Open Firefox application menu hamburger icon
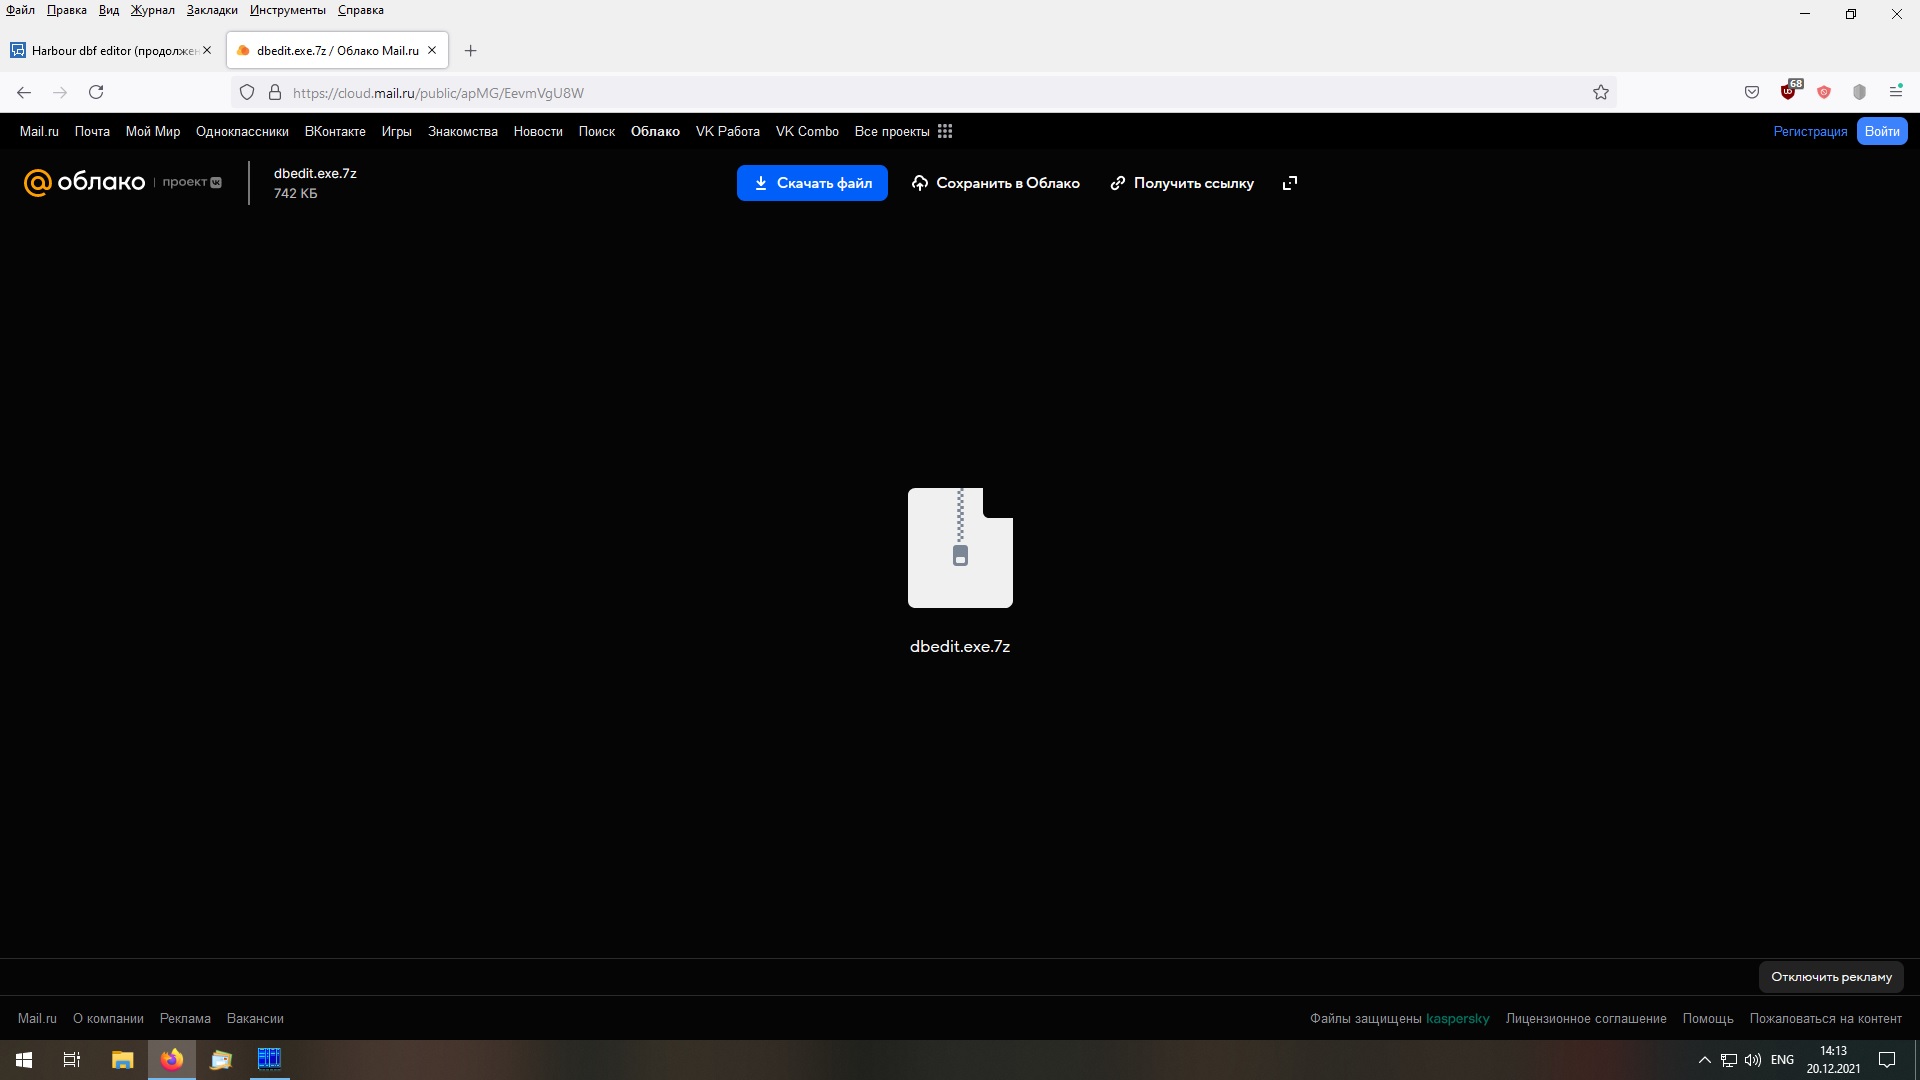 click(1895, 92)
